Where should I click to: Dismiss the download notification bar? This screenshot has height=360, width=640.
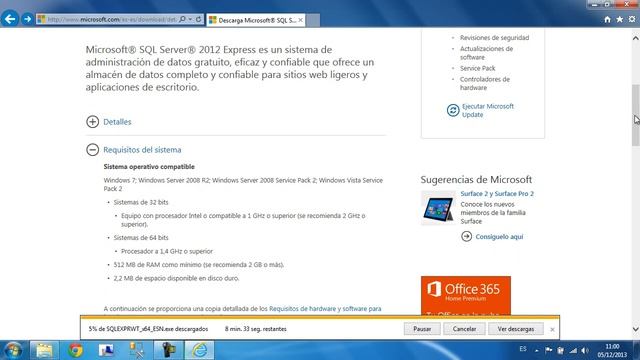tap(552, 329)
